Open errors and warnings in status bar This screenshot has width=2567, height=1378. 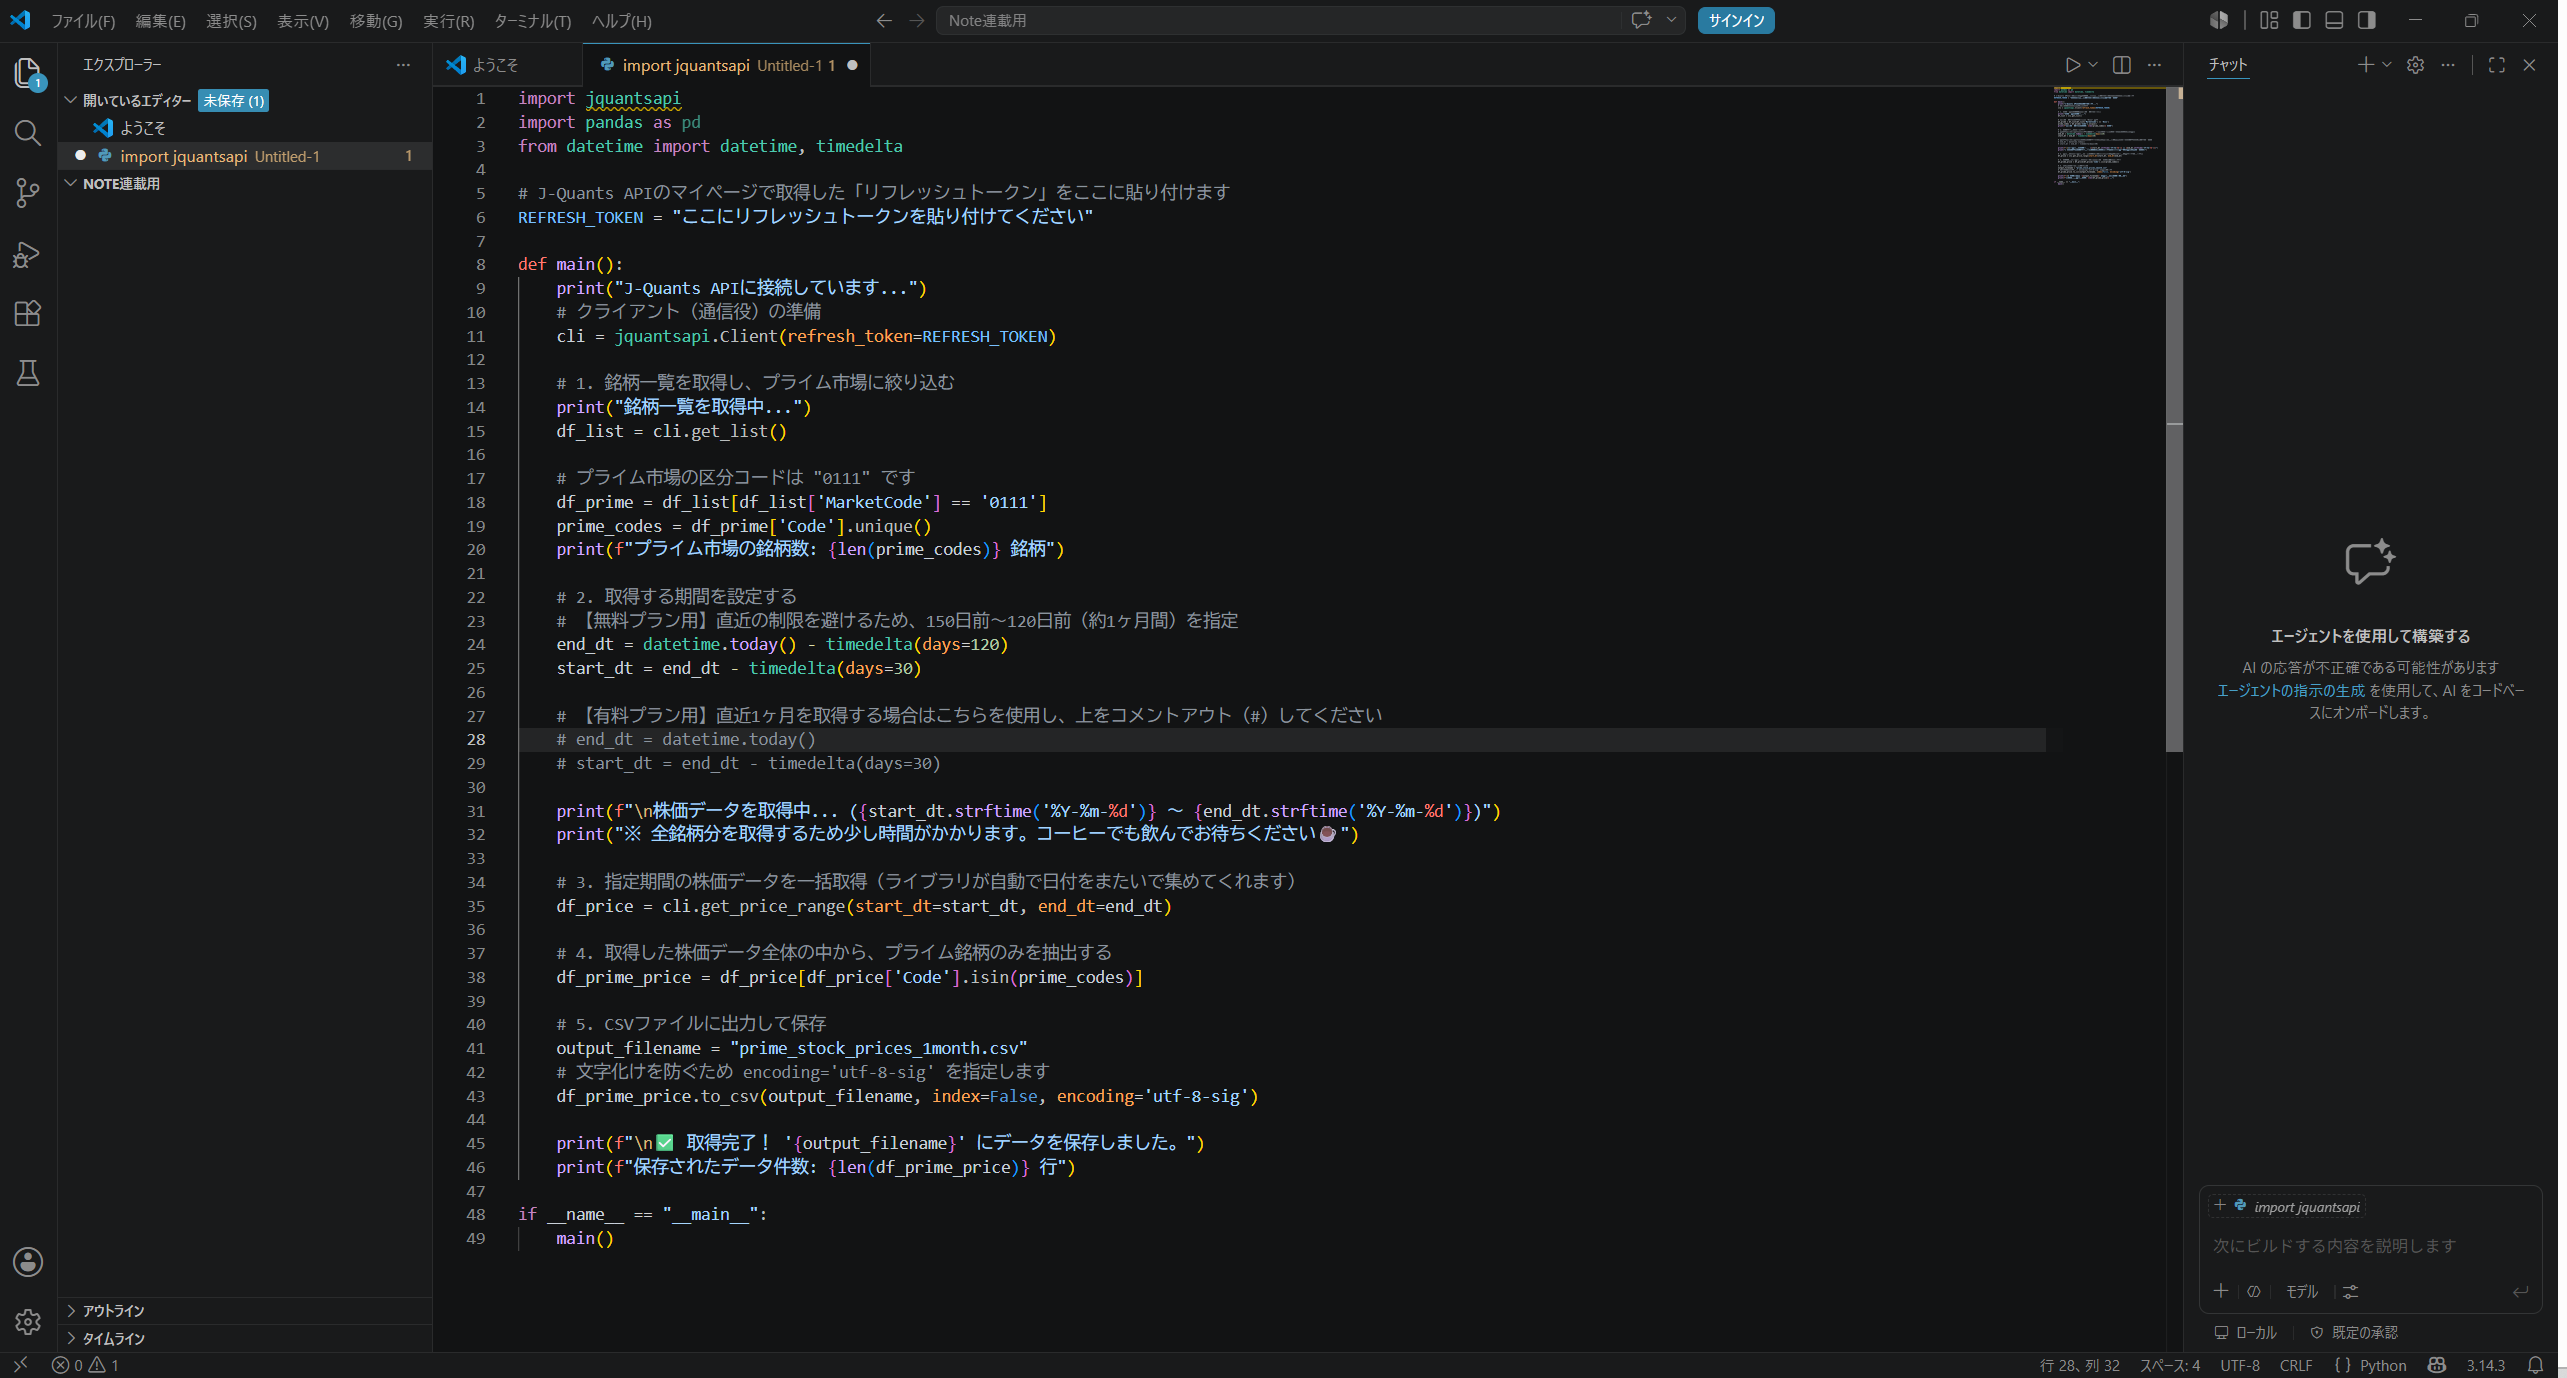85,1365
